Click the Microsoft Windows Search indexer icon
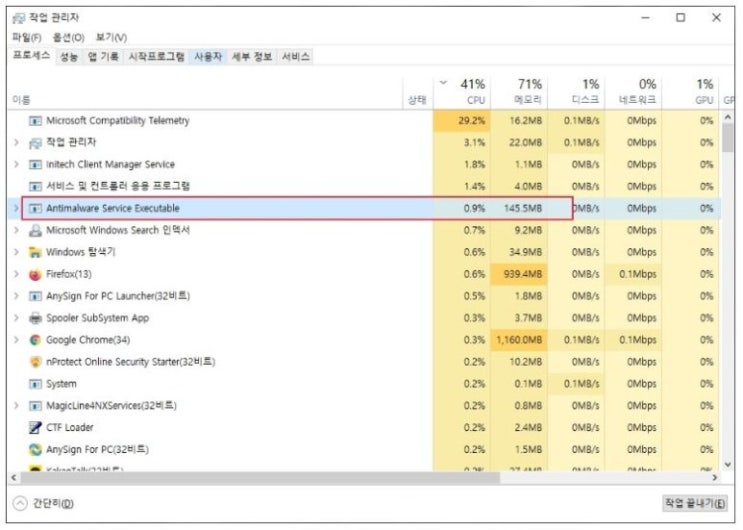The width and height of the screenshot is (743, 530). (35, 230)
